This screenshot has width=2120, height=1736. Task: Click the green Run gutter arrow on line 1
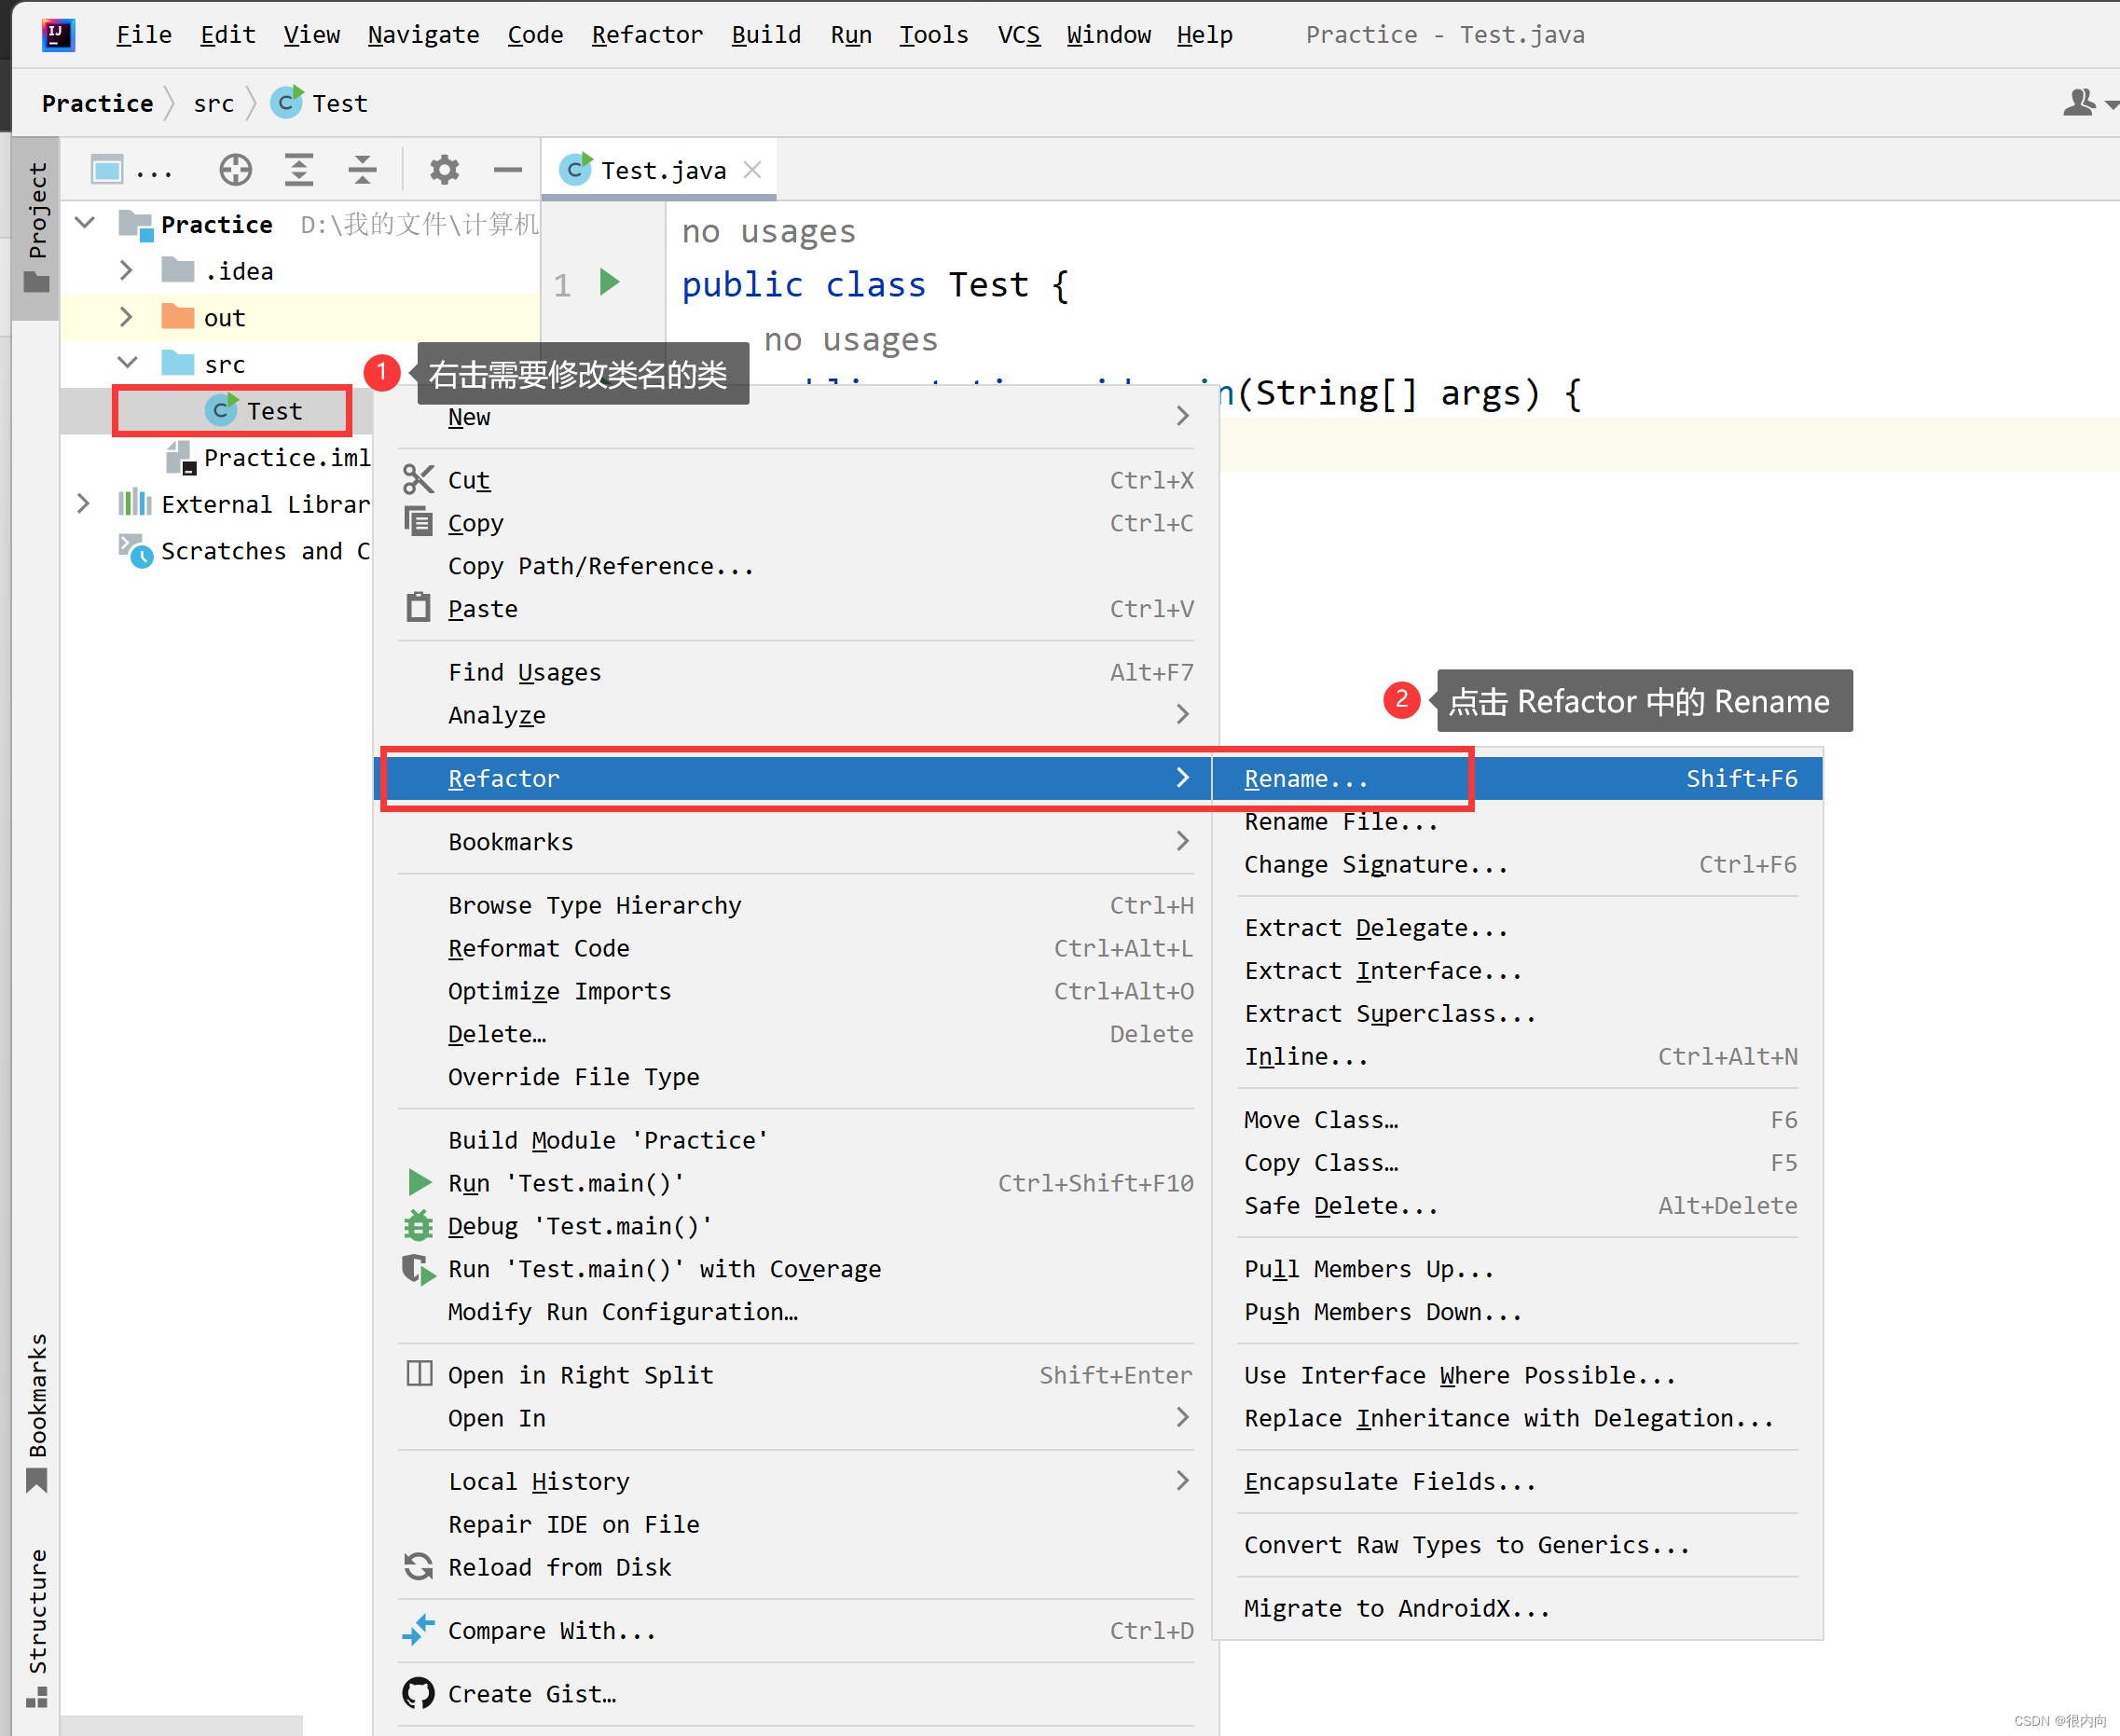point(609,282)
